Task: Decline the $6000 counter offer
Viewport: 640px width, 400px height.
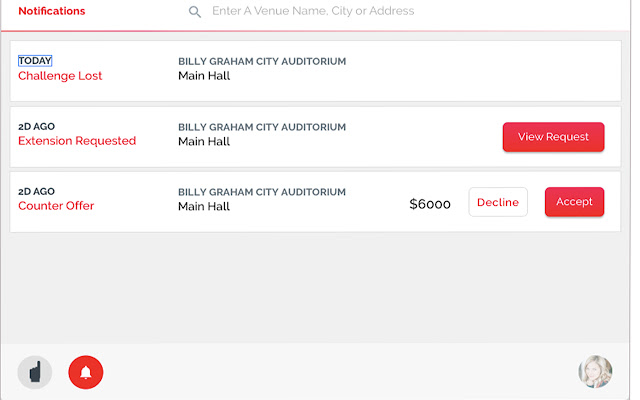Action: [x=497, y=202]
